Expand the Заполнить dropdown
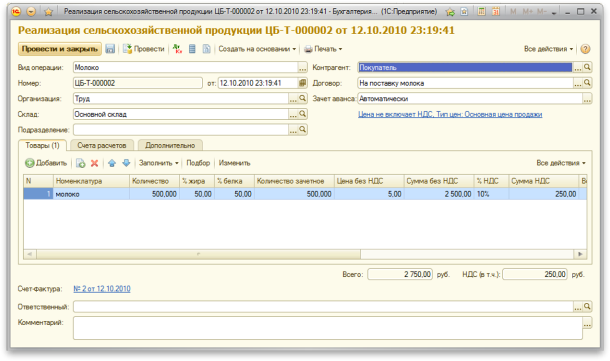 [159, 163]
